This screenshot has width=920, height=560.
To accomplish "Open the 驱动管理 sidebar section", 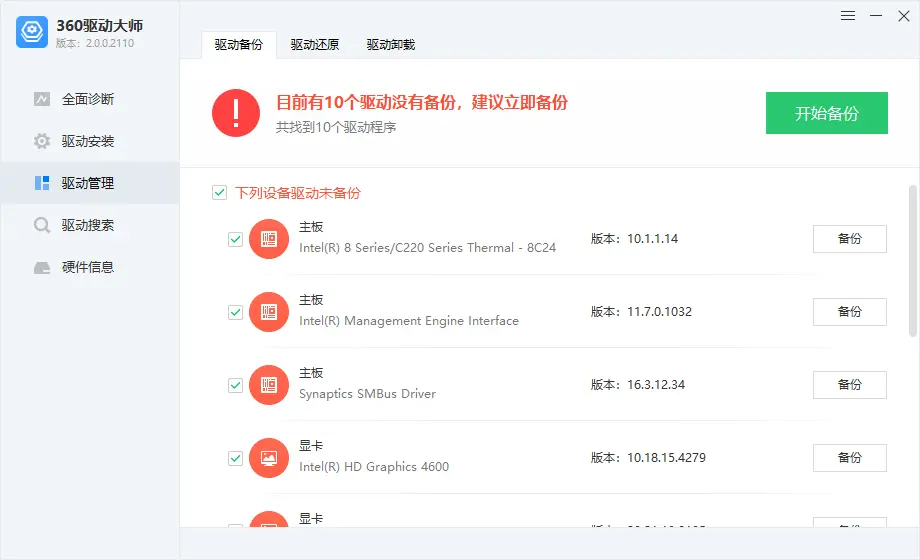I will [88, 183].
